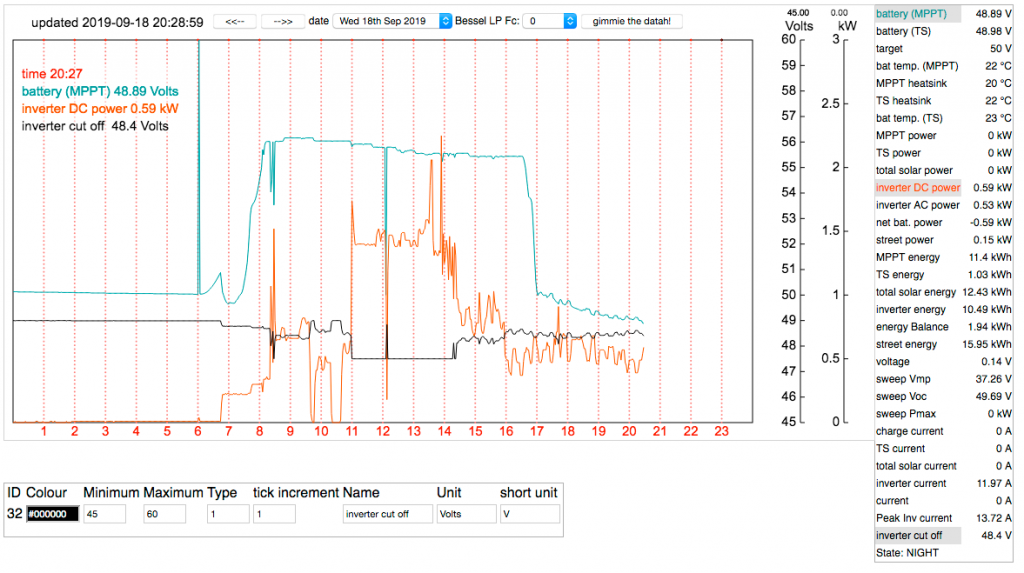The height and width of the screenshot is (573, 1024).
Task: Click the tick increment input field
Action: click(x=273, y=514)
